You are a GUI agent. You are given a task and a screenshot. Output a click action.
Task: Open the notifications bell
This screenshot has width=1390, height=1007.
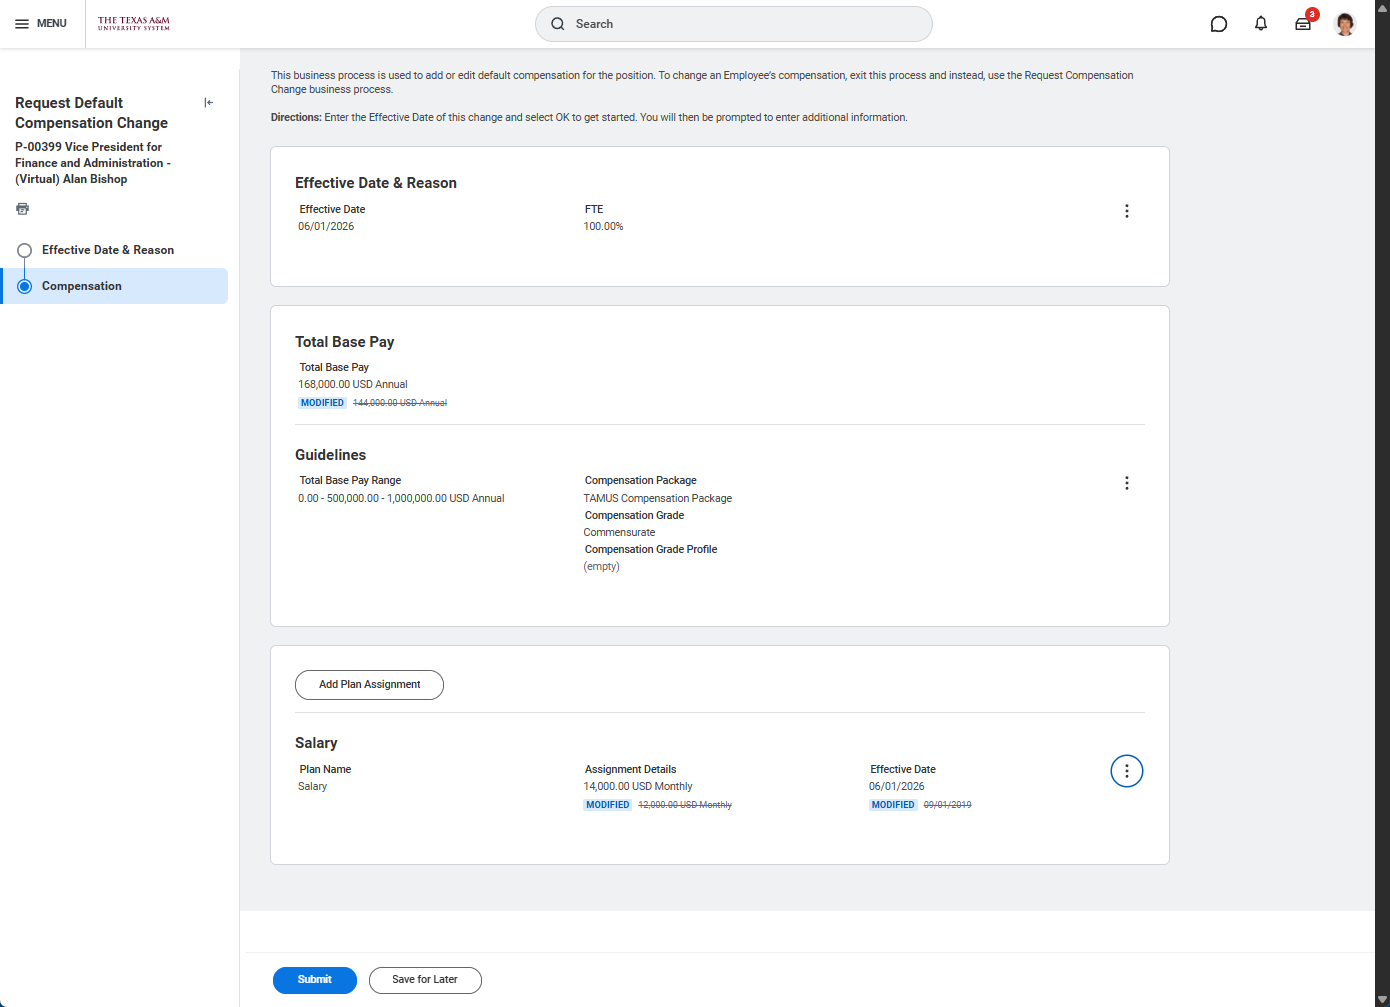[x=1261, y=24]
